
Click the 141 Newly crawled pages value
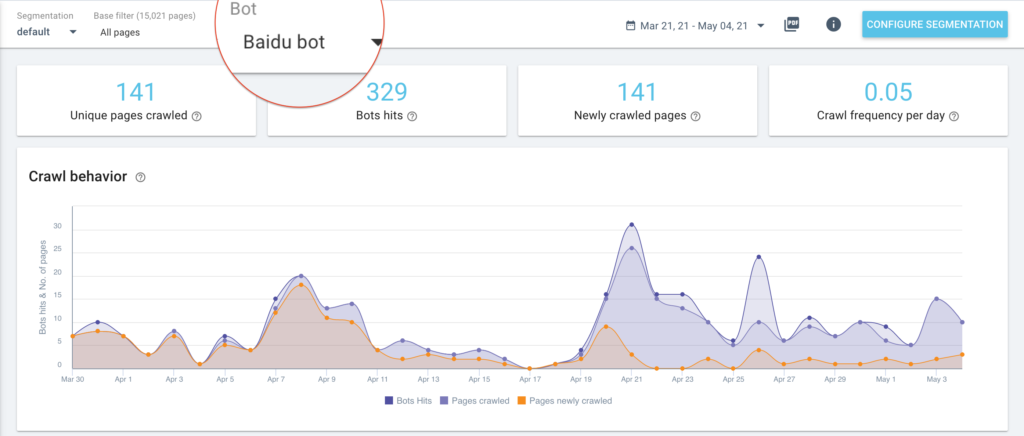(637, 92)
